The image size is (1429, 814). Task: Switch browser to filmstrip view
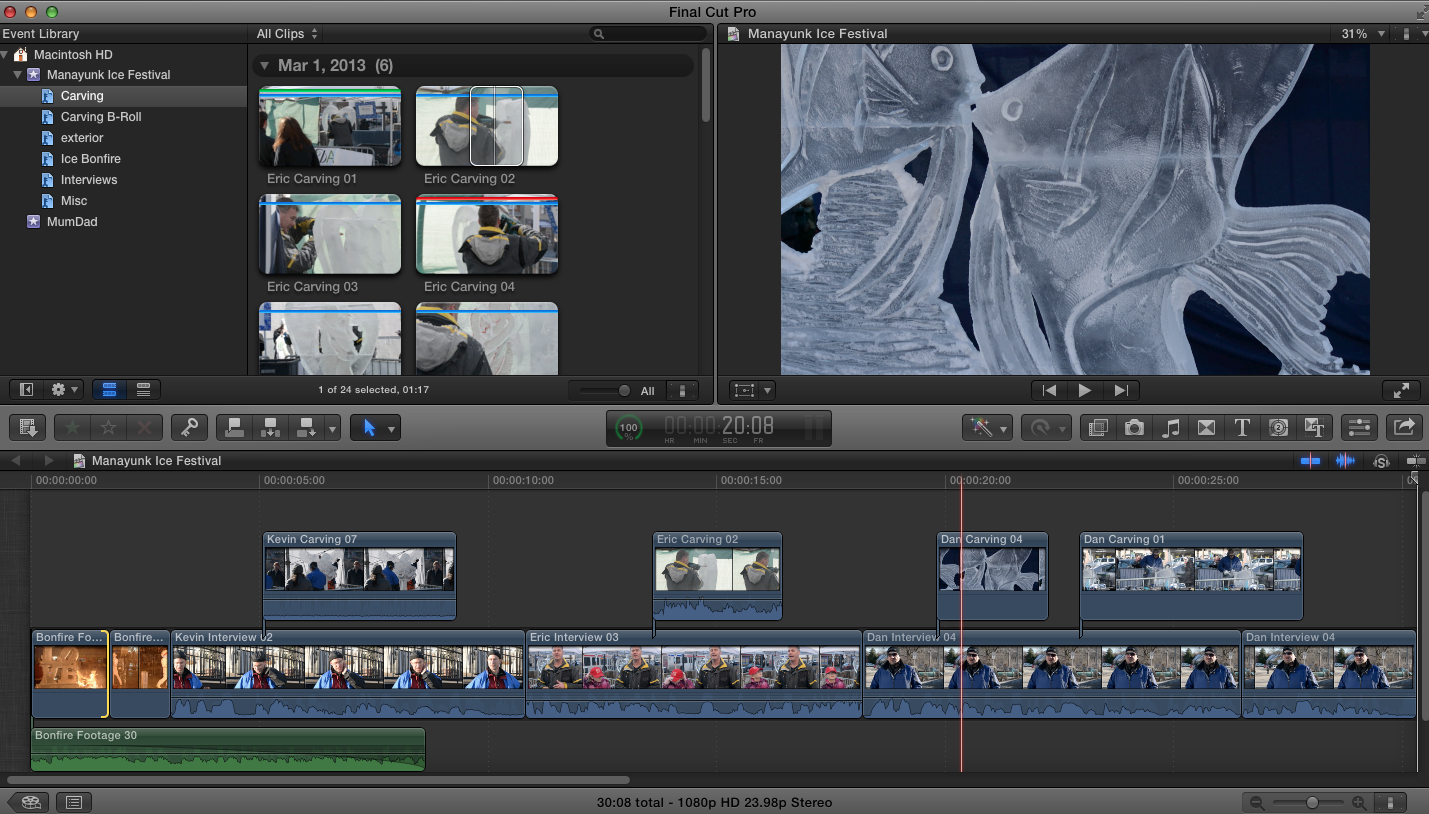point(110,390)
